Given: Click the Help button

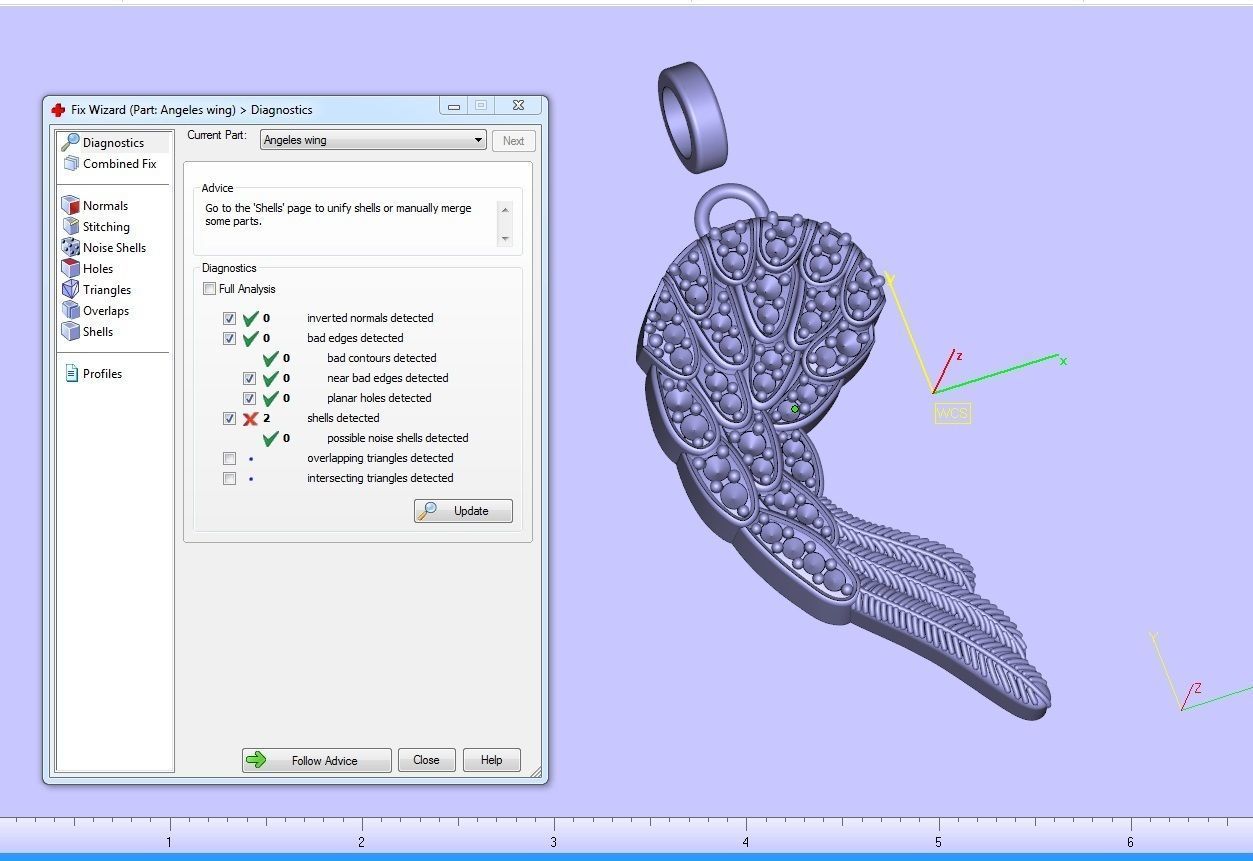Looking at the screenshot, I should tap(491, 760).
